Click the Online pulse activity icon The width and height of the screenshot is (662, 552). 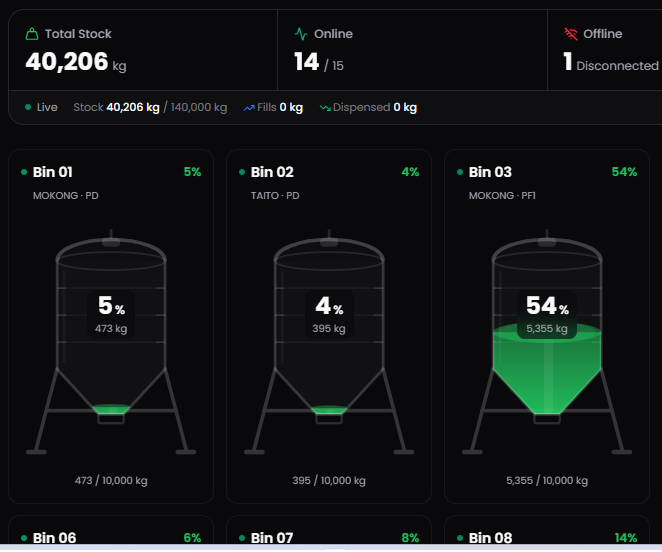301,34
